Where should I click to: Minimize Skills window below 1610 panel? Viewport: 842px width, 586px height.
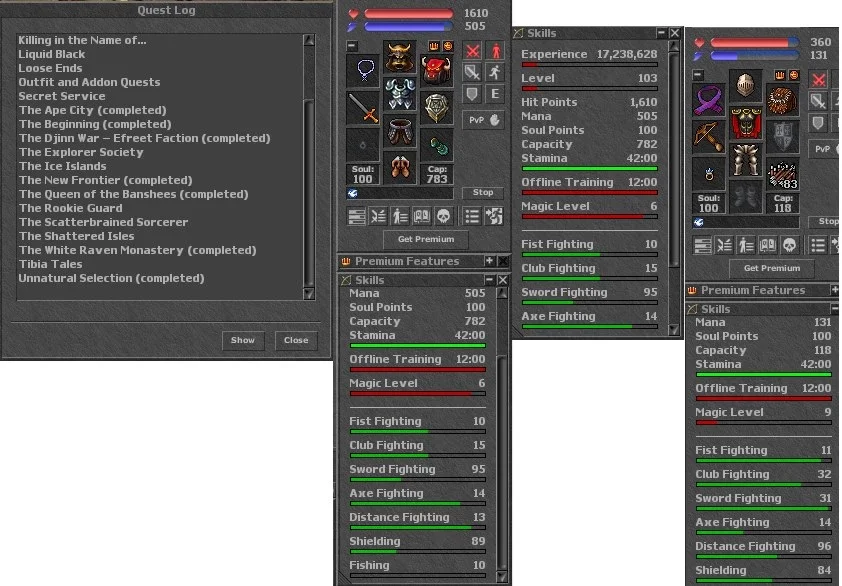(x=489, y=280)
